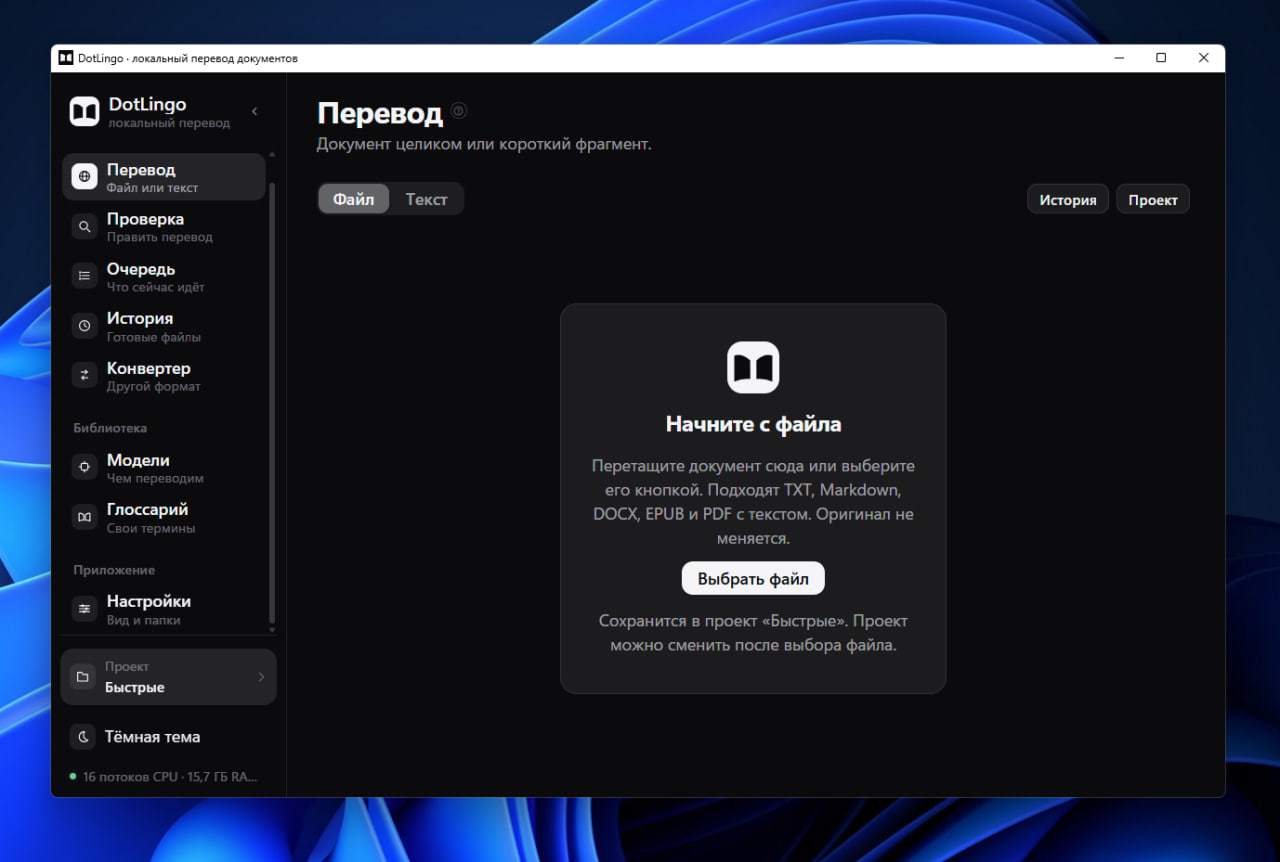The height and width of the screenshot is (862, 1280).
Task: Click the DotLingo book logo in sidebar header
Action: click(84, 111)
